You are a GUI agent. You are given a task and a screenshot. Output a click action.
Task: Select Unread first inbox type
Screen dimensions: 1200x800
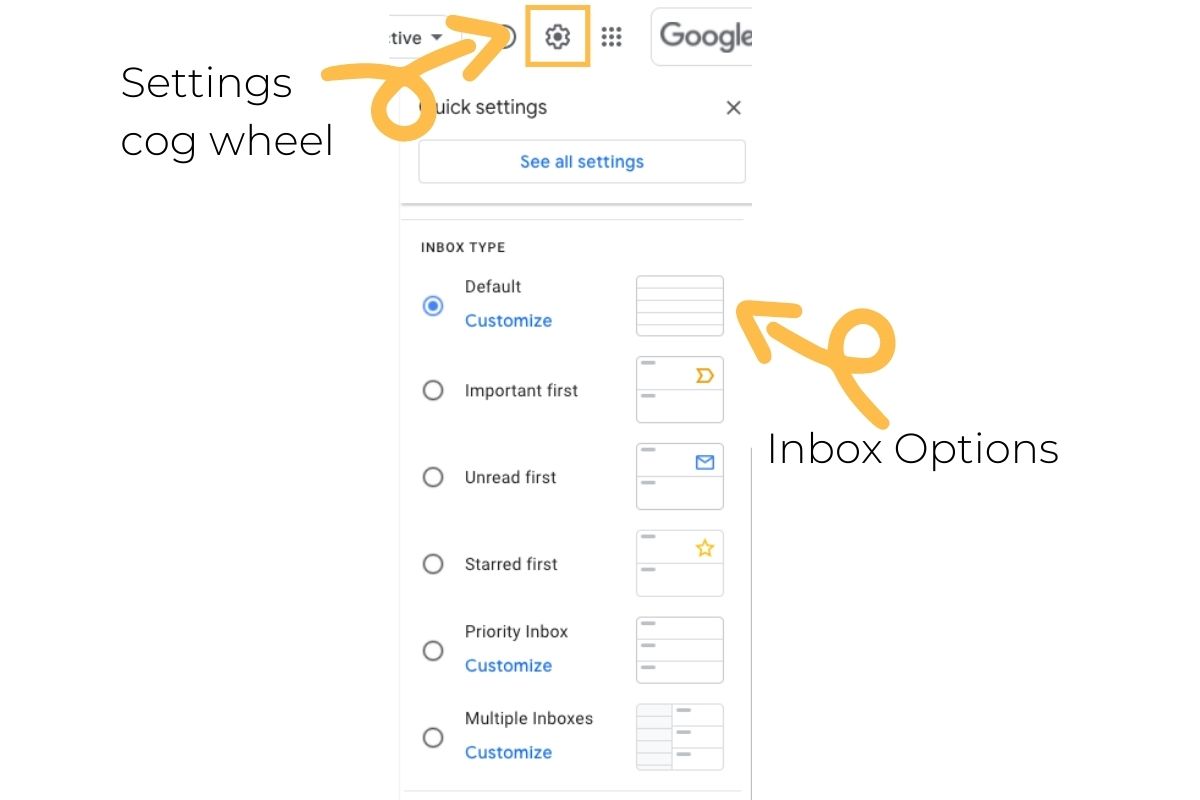433,477
